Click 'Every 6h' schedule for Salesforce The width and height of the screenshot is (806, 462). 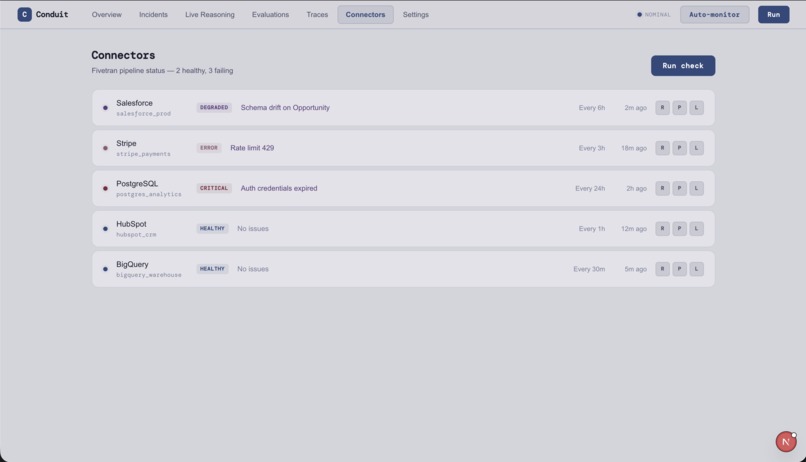coord(592,108)
